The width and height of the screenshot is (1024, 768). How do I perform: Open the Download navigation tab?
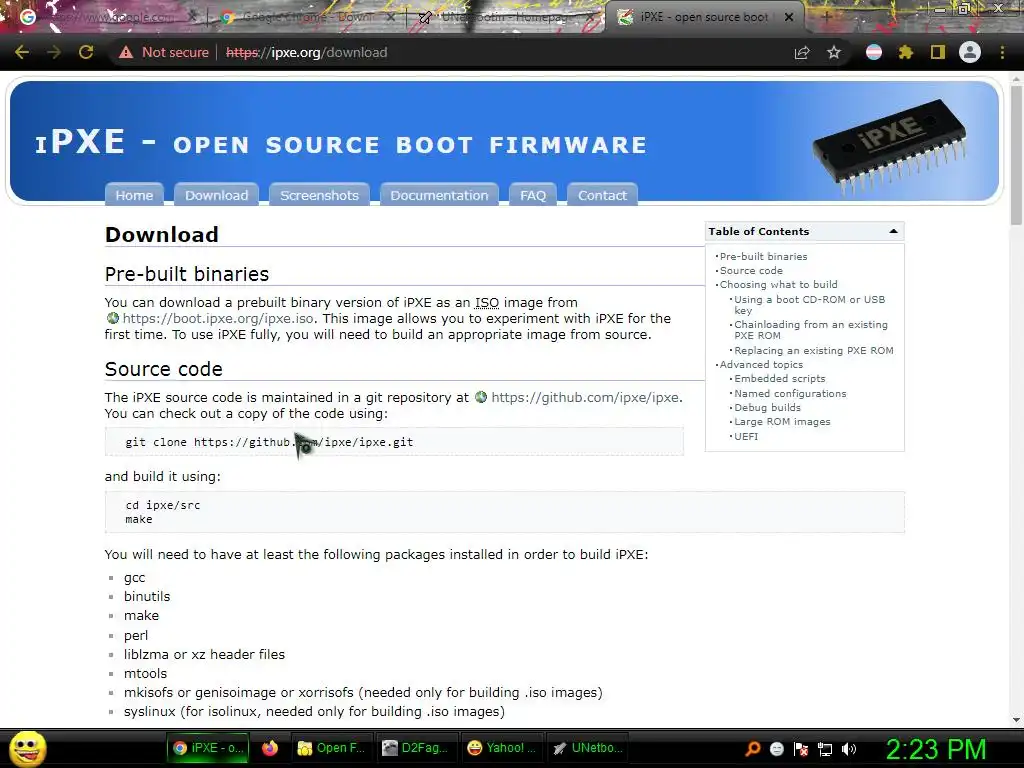pos(216,195)
